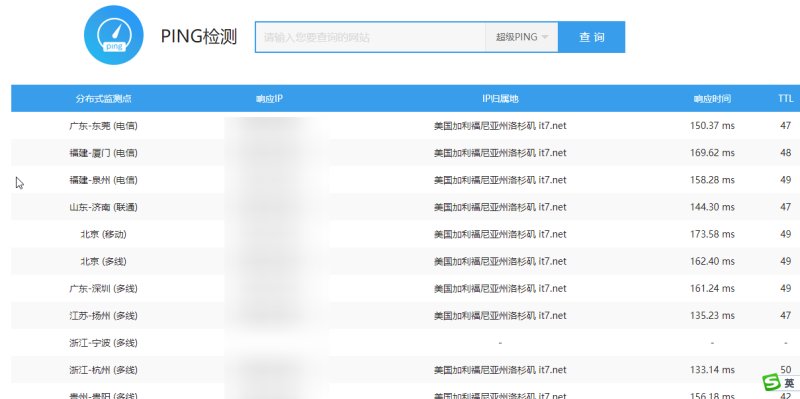800x399 pixels.
Task: Click the 135.23 ms response time
Action: click(x=712, y=315)
